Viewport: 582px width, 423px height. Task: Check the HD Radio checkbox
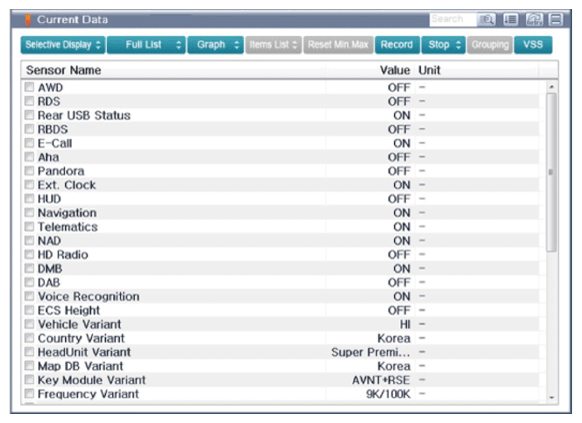[29, 255]
